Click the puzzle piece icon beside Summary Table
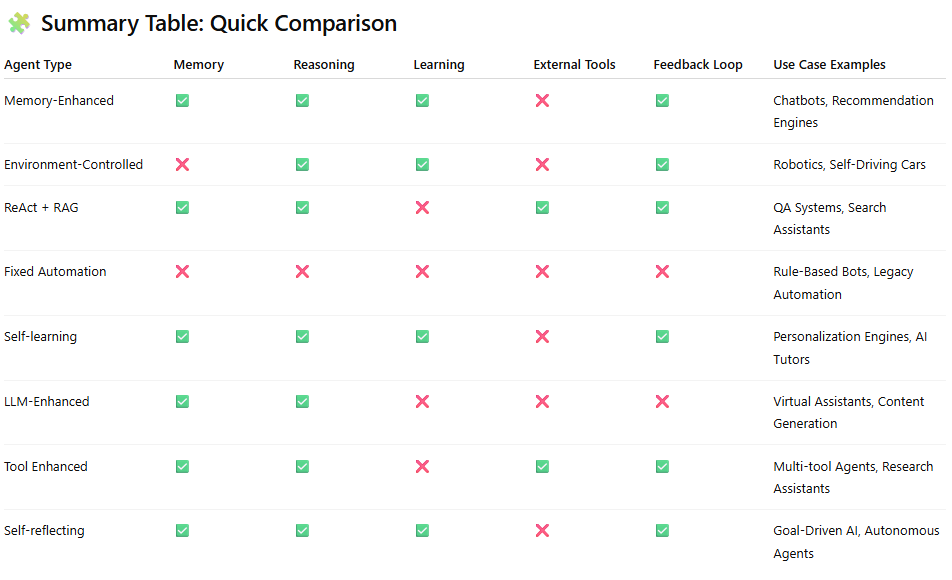The width and height of the screenshot is (952, 580). tap(19, 23)
